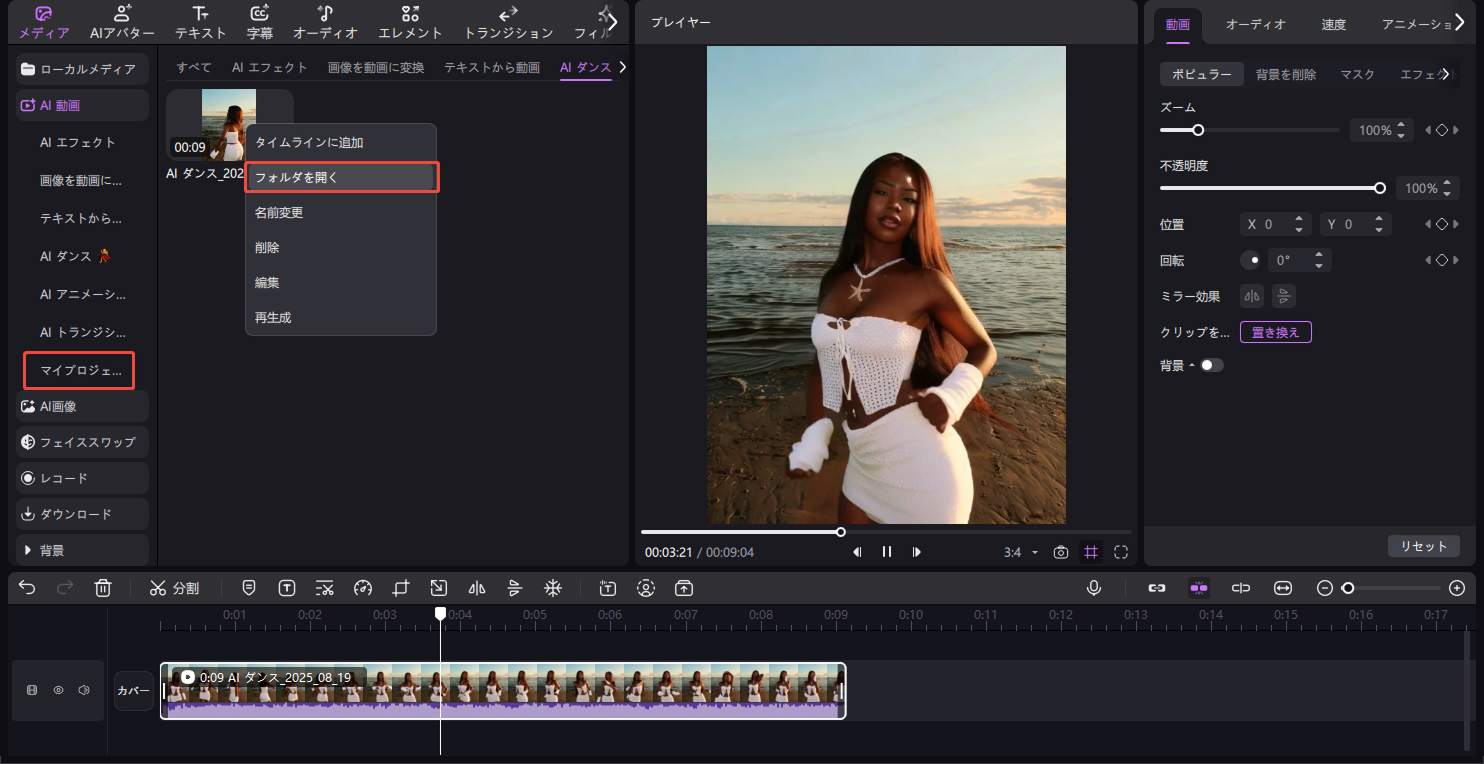Flip clip vertically from timeline toolbar
The image size is (1484, 764).
point(515,588)
